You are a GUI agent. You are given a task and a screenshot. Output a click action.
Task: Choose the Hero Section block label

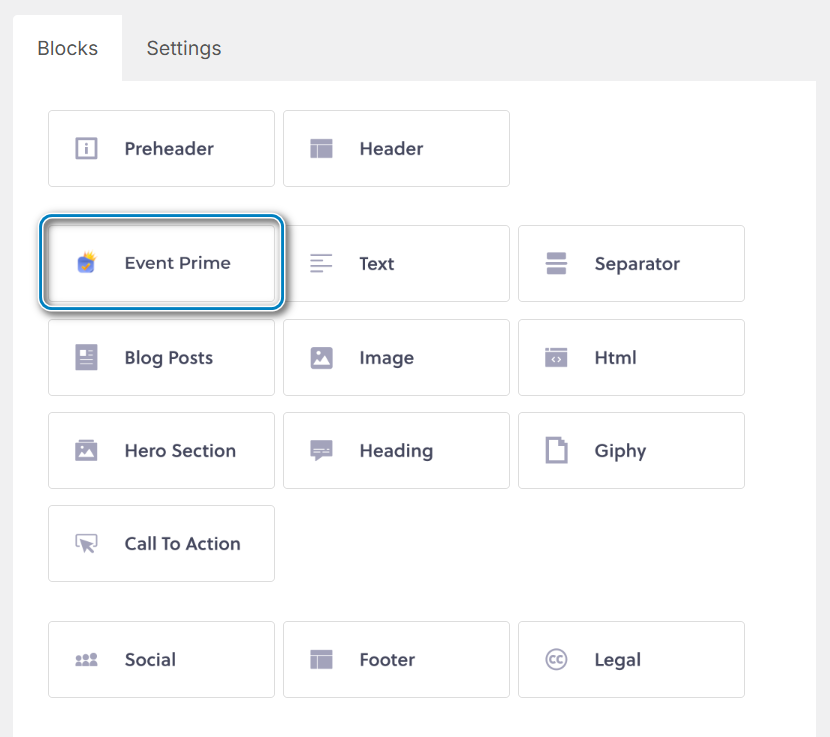tap(180, 451)
